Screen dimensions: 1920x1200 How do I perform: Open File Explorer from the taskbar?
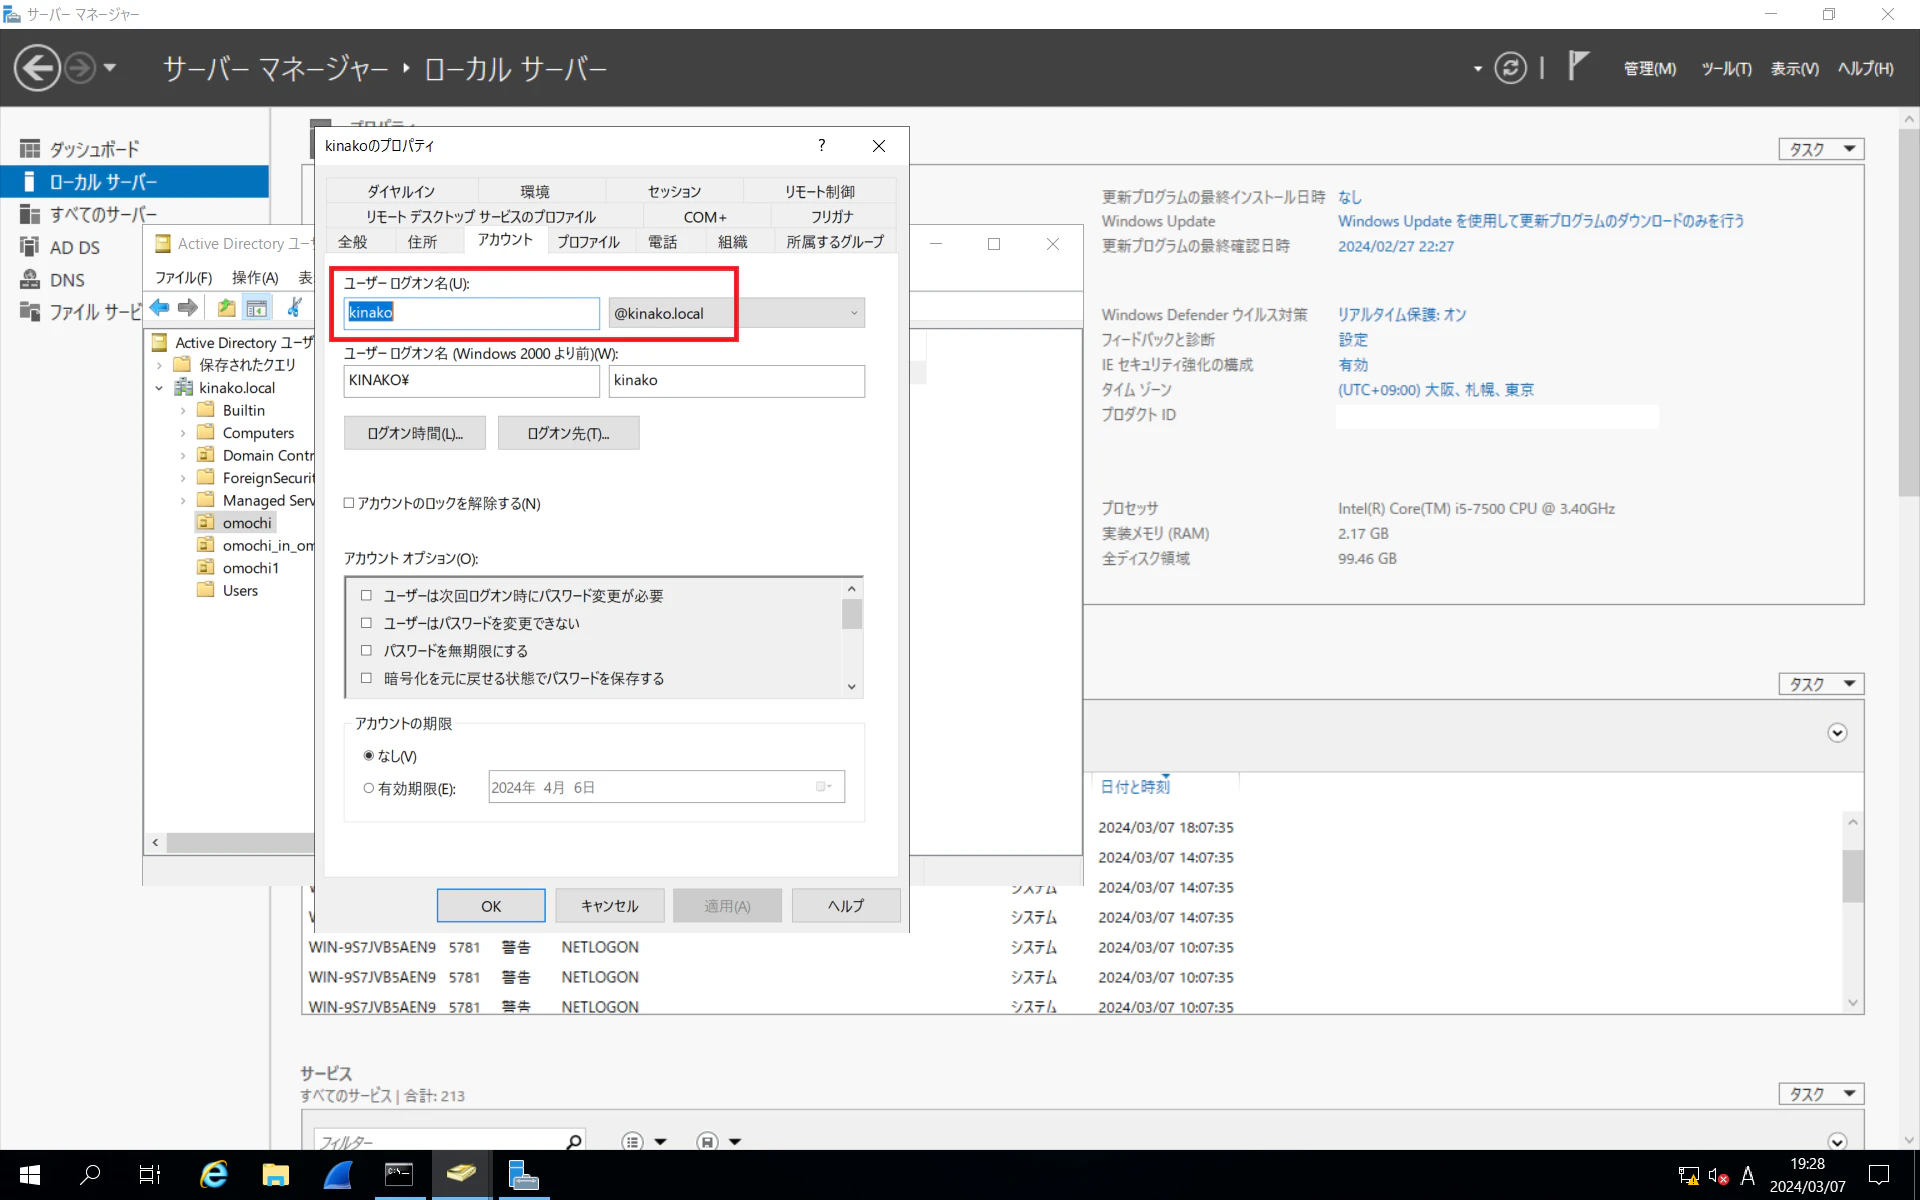tap(275, 1174)
